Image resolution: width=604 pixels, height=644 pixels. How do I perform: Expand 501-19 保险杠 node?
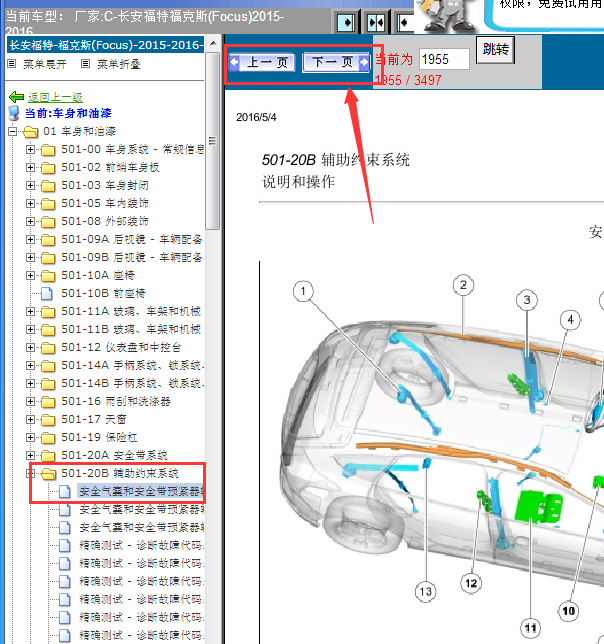pos(30,438)
